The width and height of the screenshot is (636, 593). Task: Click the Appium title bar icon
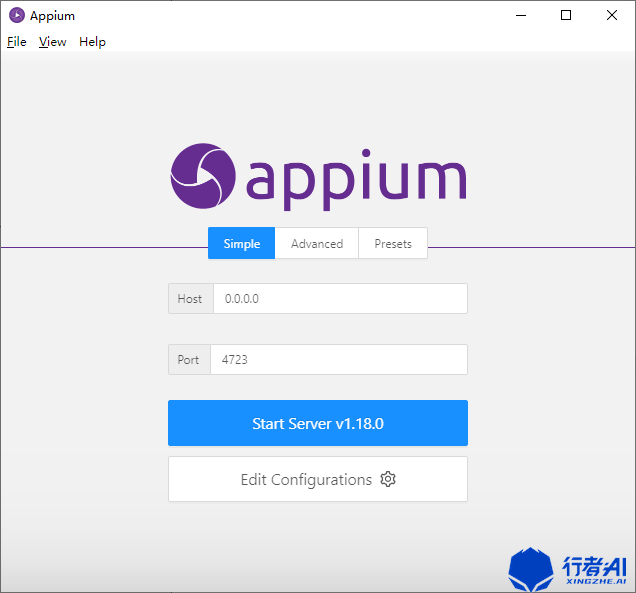point(17,15)
